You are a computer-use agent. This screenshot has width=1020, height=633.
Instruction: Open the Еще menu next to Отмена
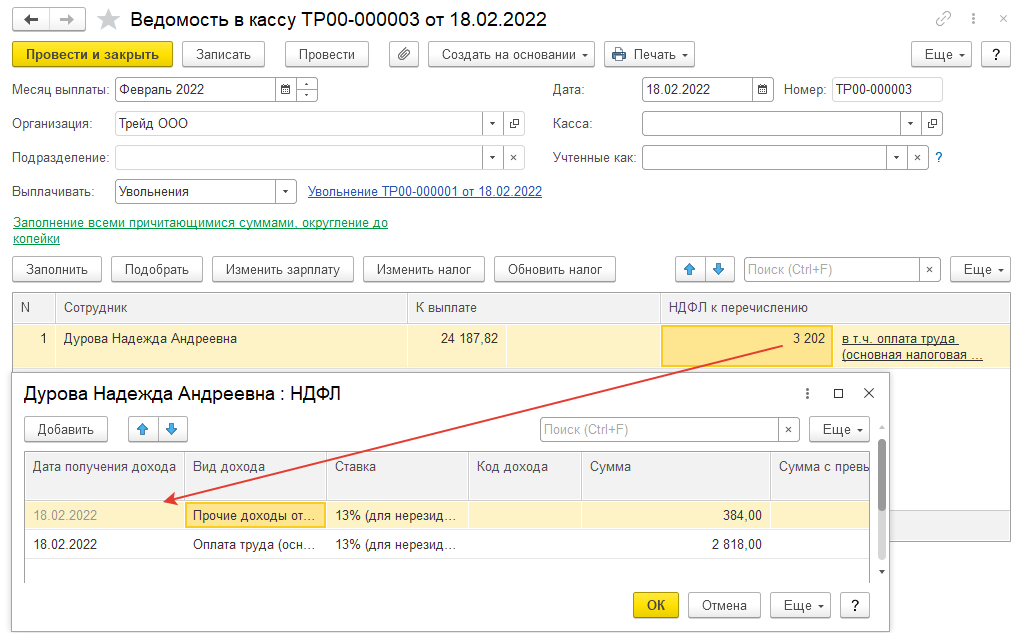click(800, 605)
